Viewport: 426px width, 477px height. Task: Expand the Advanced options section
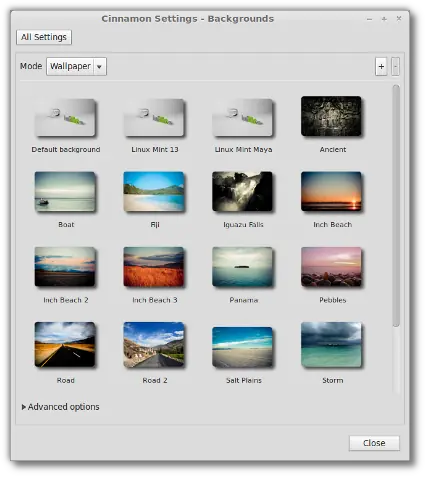tap(60, 407)
